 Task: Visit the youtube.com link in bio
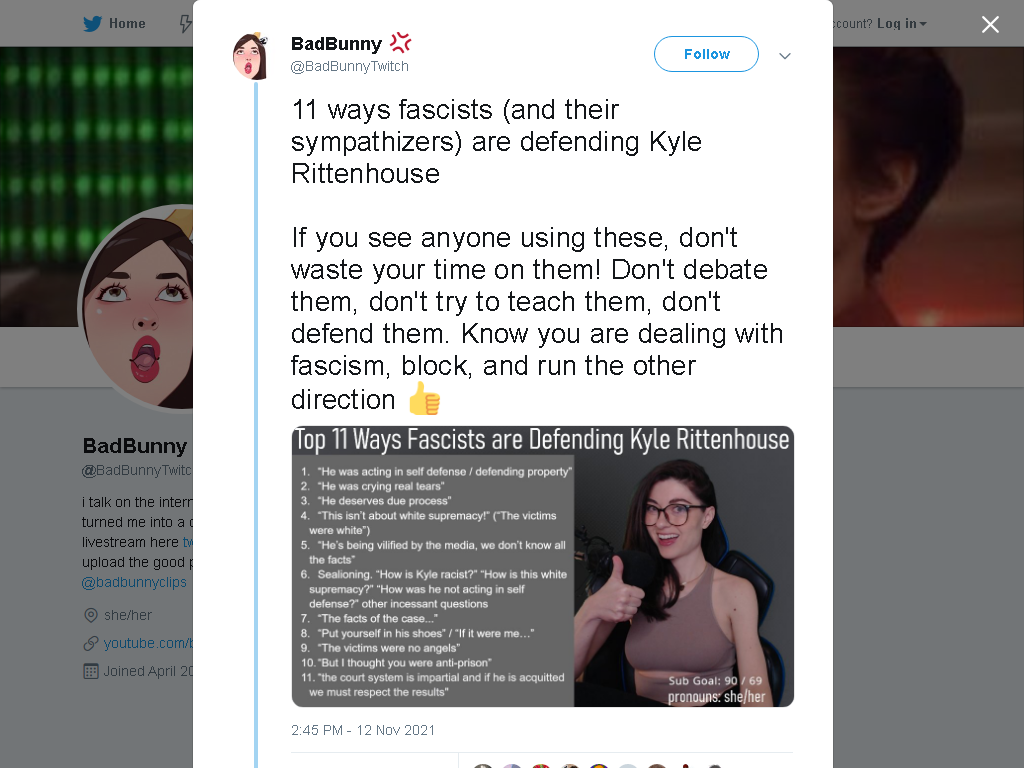coord(148,643)
